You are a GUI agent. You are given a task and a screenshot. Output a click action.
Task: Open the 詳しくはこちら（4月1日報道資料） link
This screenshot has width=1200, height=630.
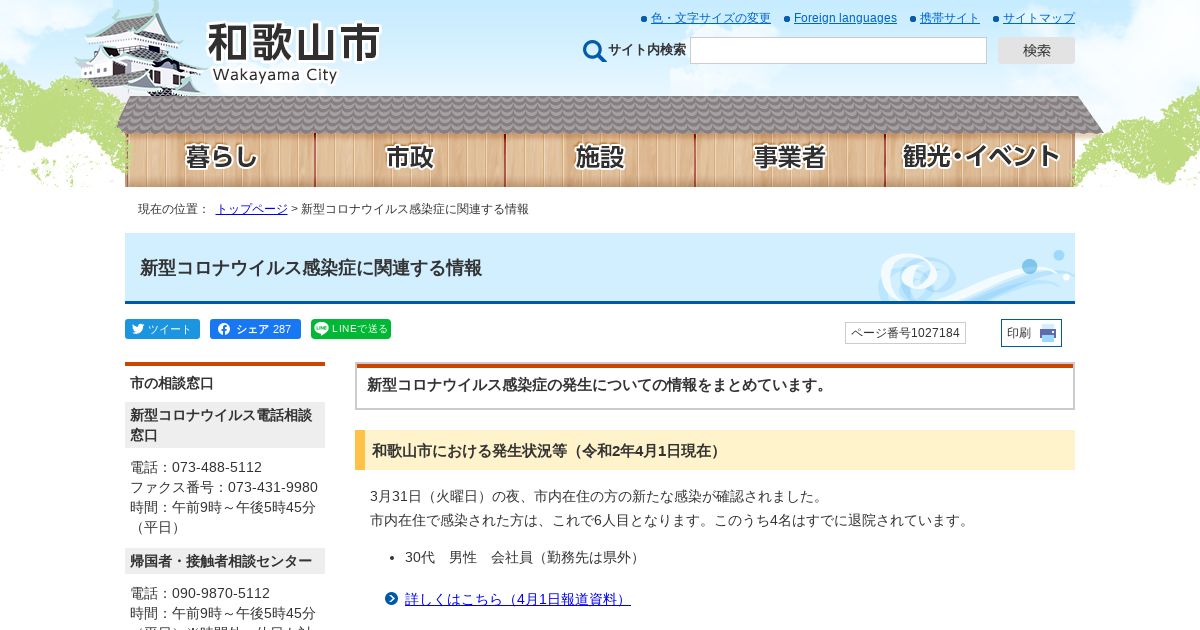[x=518, y=599]
